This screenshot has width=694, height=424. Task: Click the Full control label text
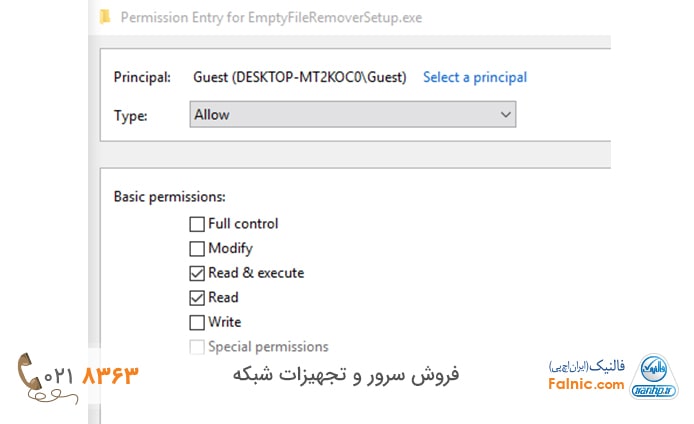point(243,224)
